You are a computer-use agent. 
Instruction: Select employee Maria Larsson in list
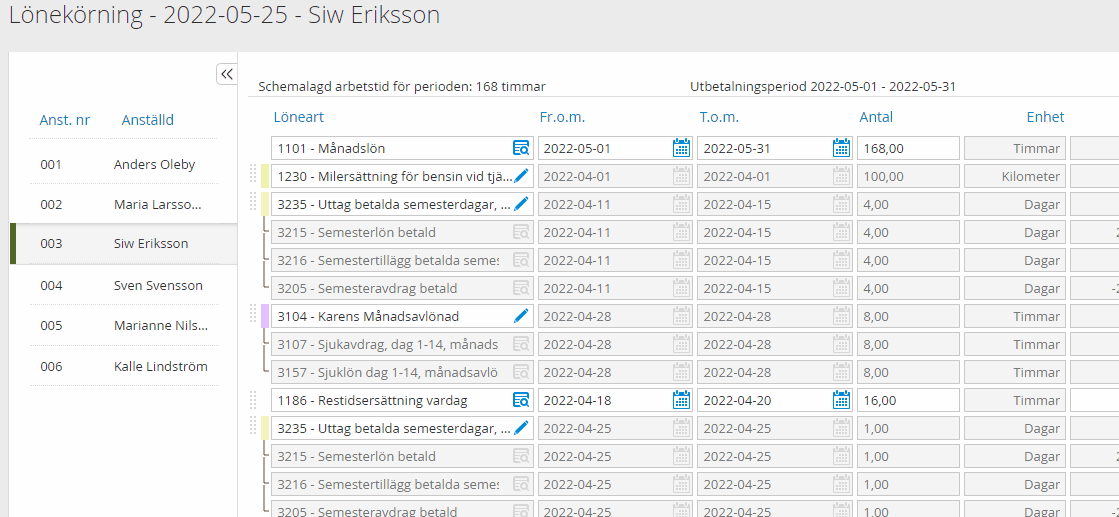point(158,205)
